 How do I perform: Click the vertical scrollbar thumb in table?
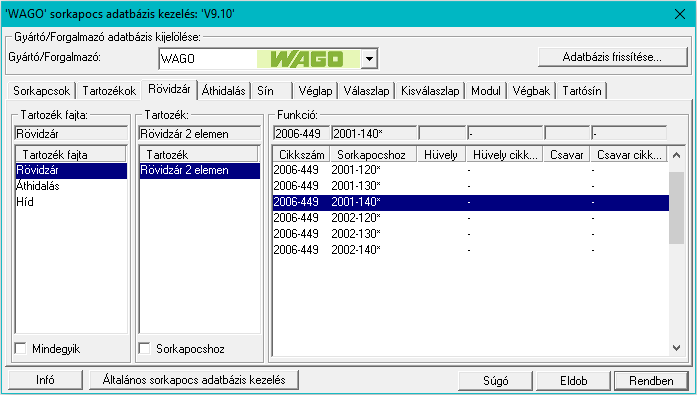pos(676,207)
